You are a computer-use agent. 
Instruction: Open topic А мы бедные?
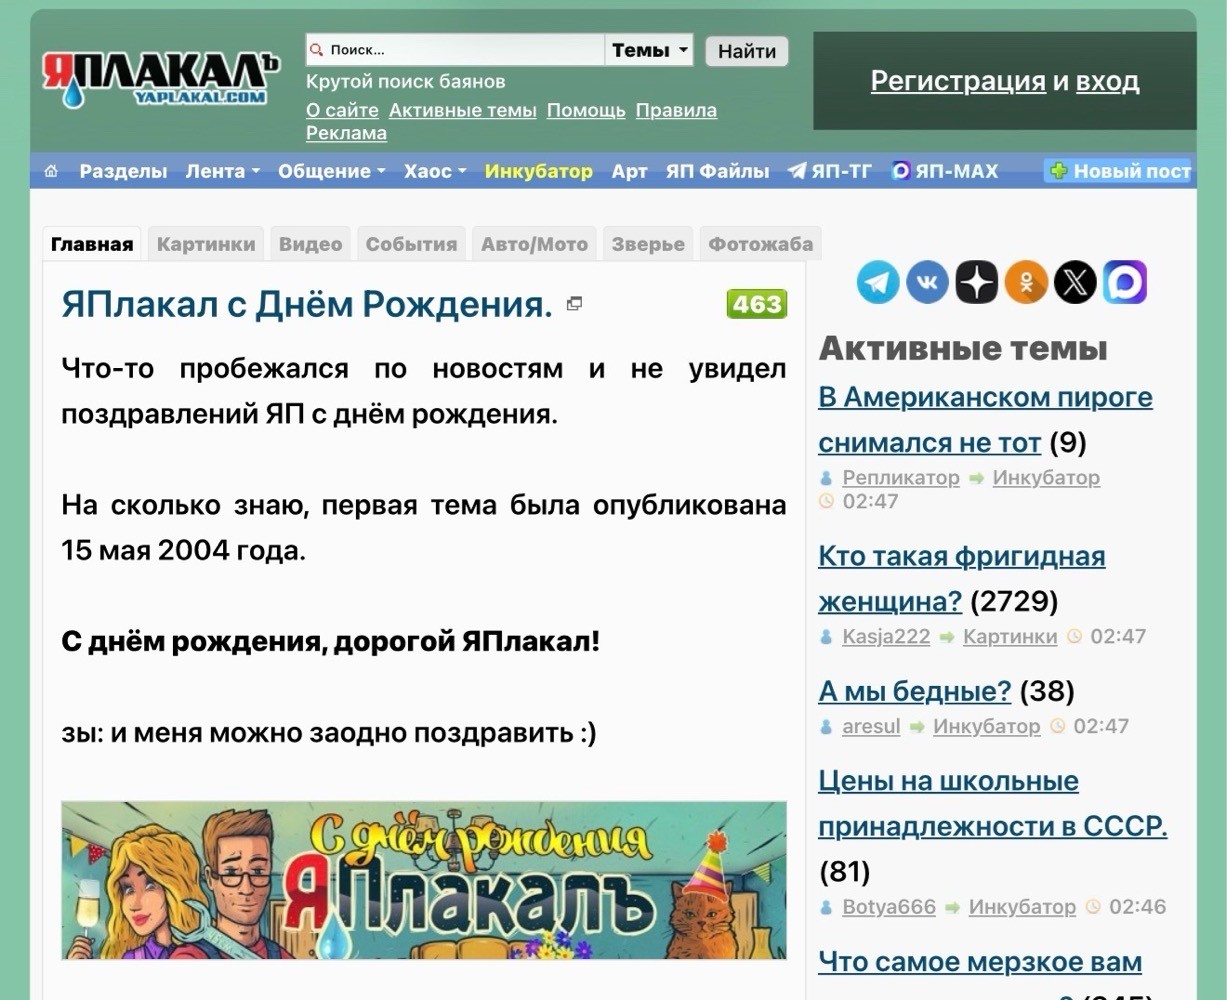915,691
